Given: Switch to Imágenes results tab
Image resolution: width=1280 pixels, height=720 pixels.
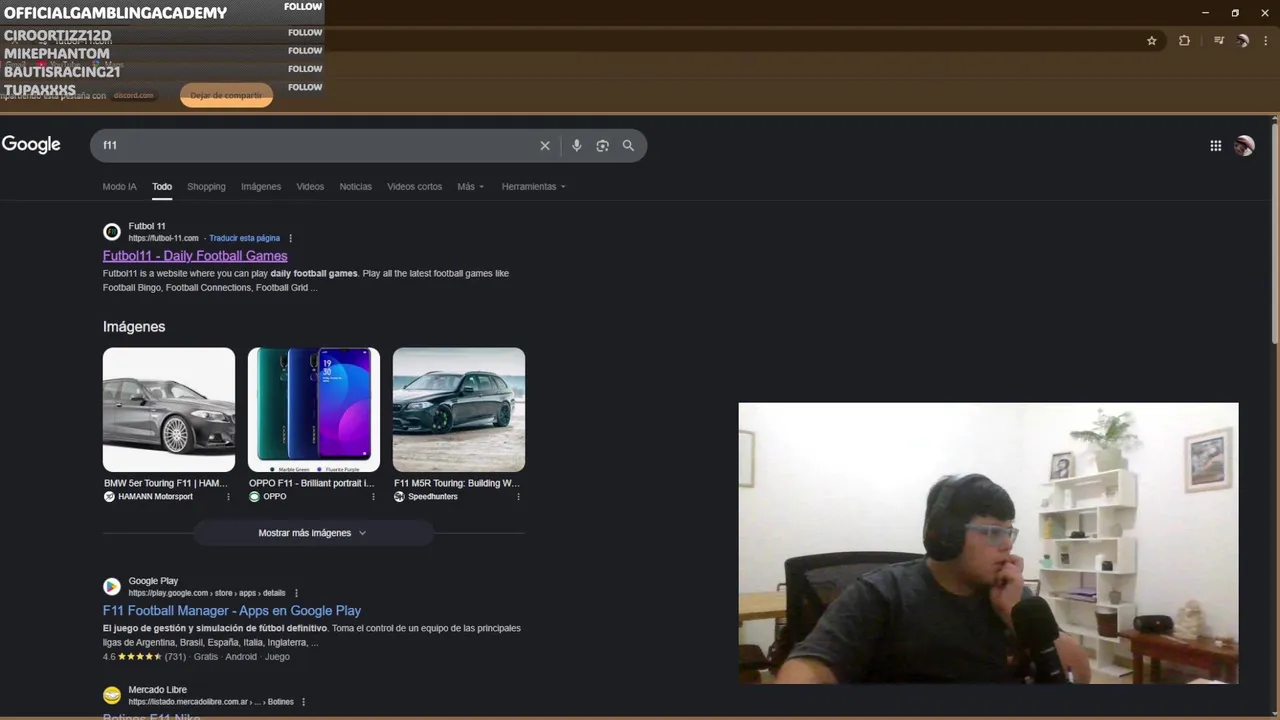Looking at the screenshot, I should tap(261, 187).
